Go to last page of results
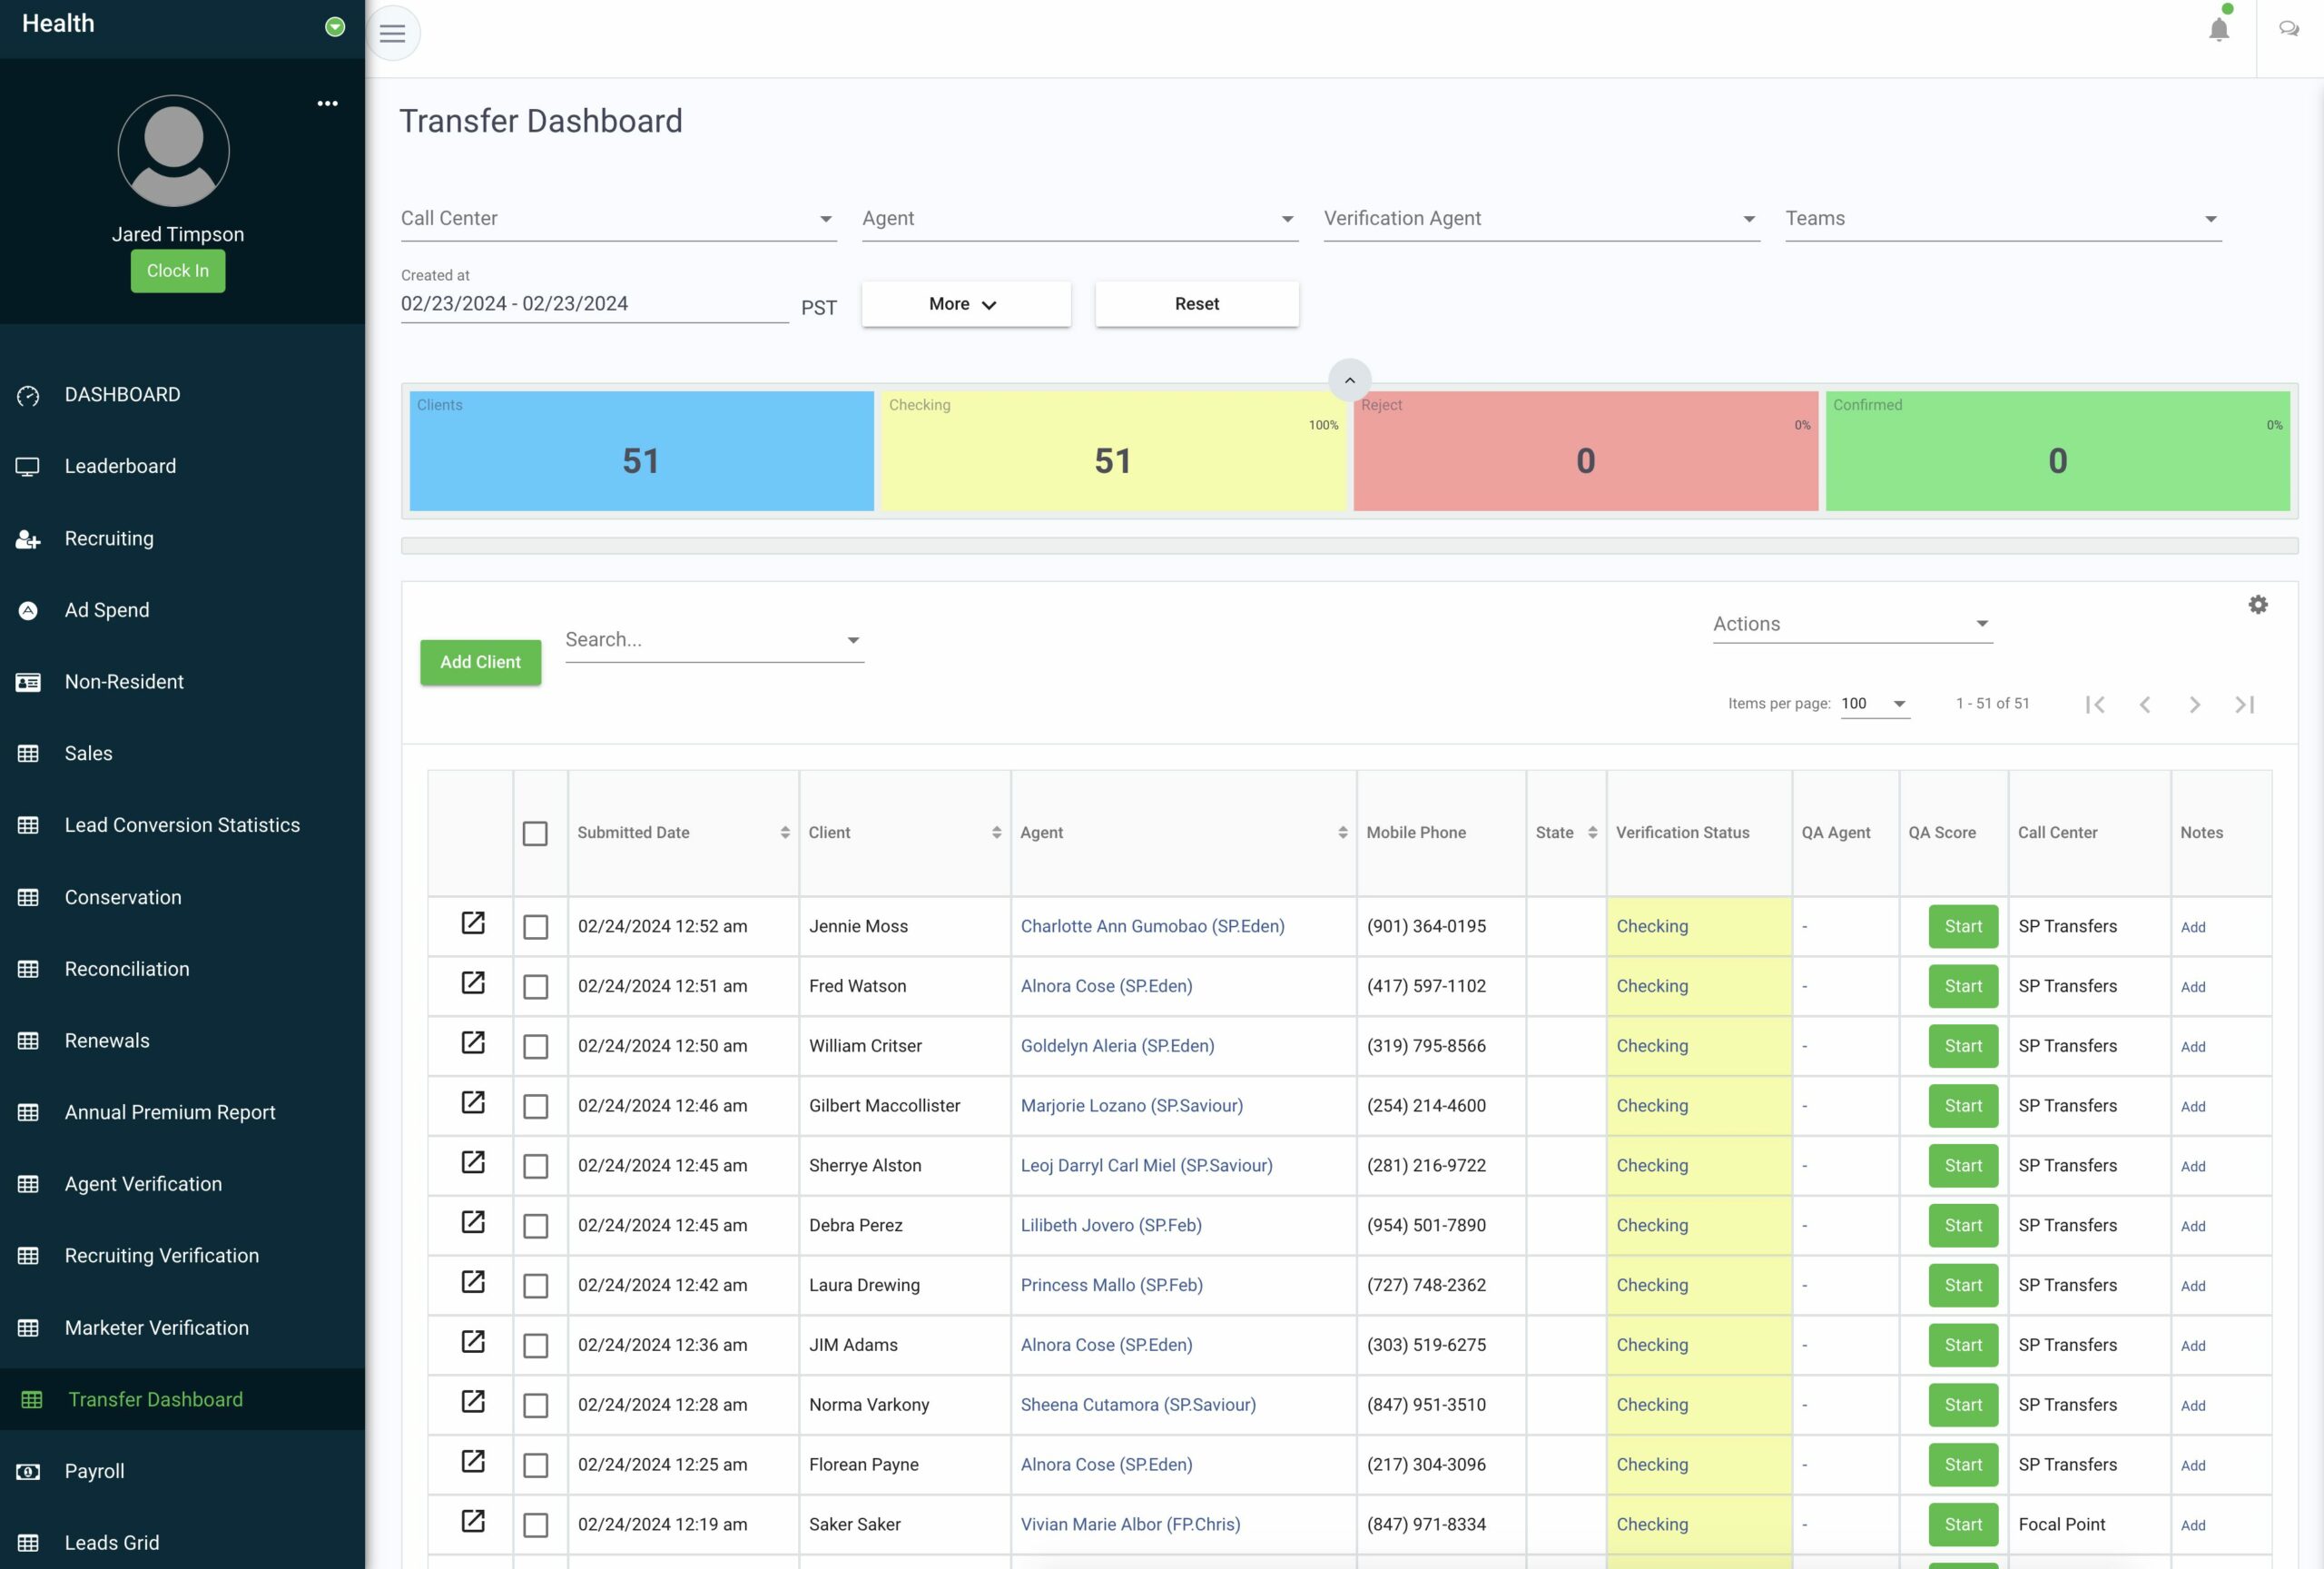Viewport: 2324px width, 1569px height. pyautogui.click(x=2244, y=704)
